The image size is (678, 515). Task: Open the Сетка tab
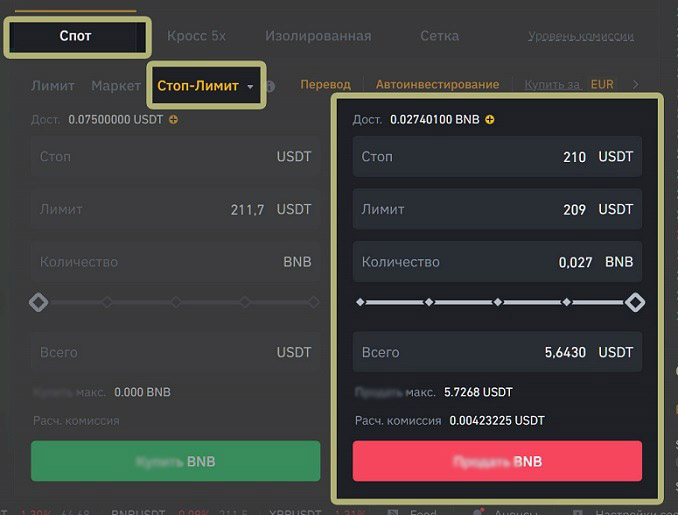click(x=440, y=36)
